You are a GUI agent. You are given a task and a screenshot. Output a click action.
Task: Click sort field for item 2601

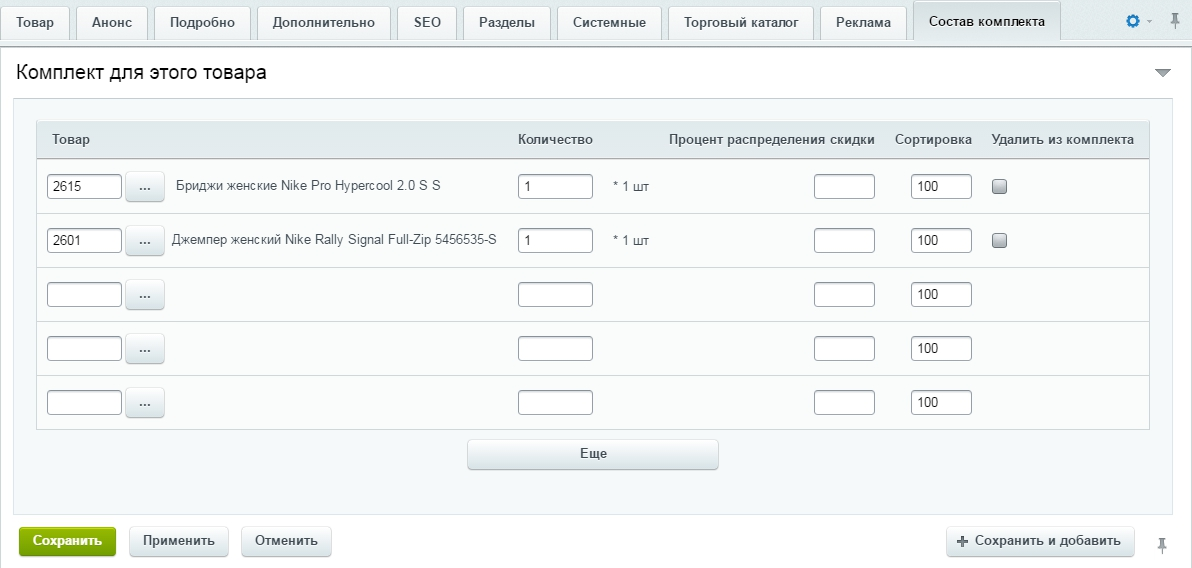click(x=941, y=240)
